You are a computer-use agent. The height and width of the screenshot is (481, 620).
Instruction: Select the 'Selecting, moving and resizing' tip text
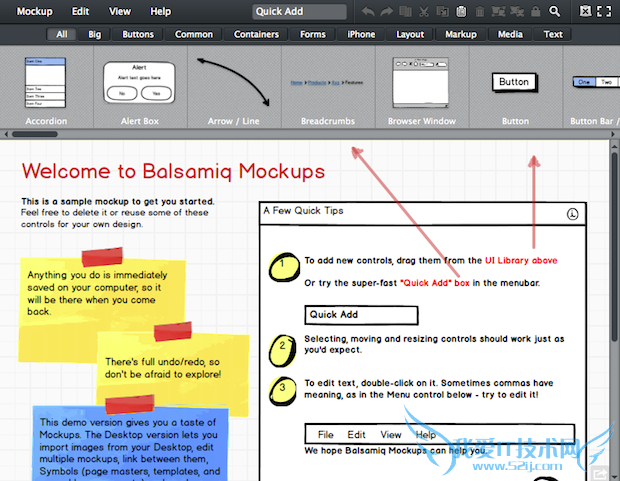pos(434,344)
